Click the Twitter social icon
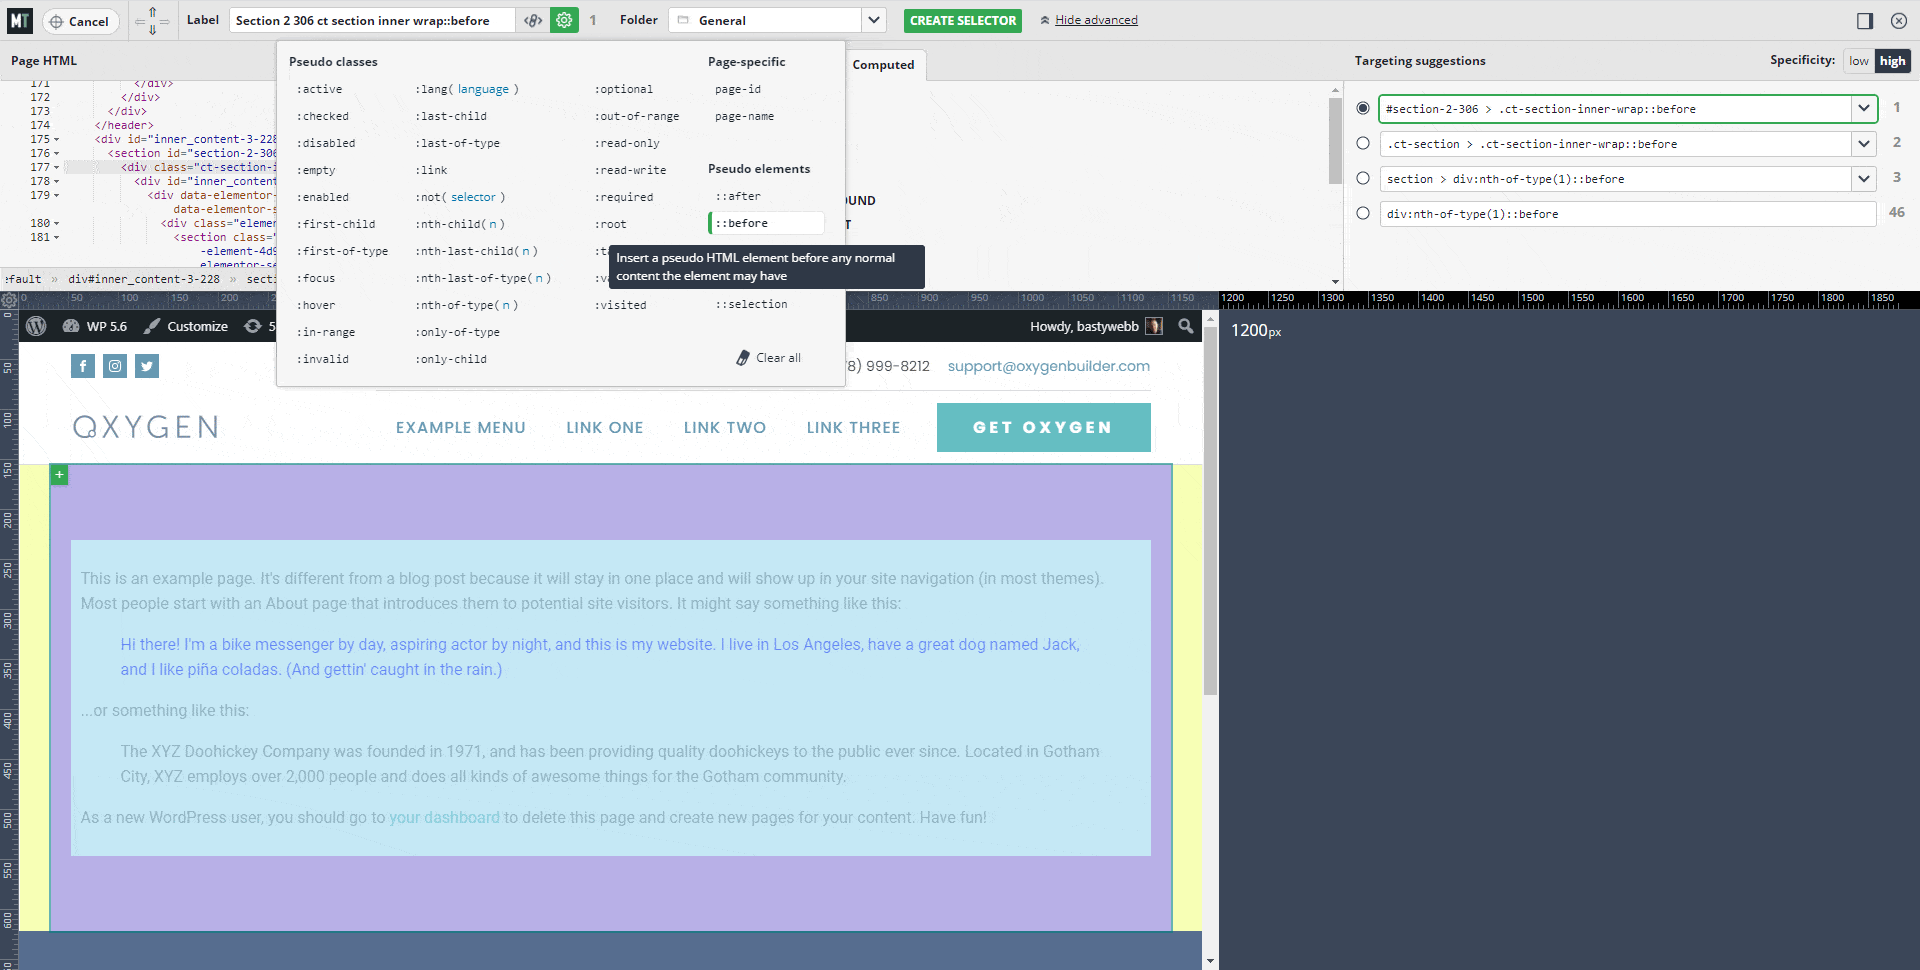The image size is (1920, 970). [x=147, y=366]
